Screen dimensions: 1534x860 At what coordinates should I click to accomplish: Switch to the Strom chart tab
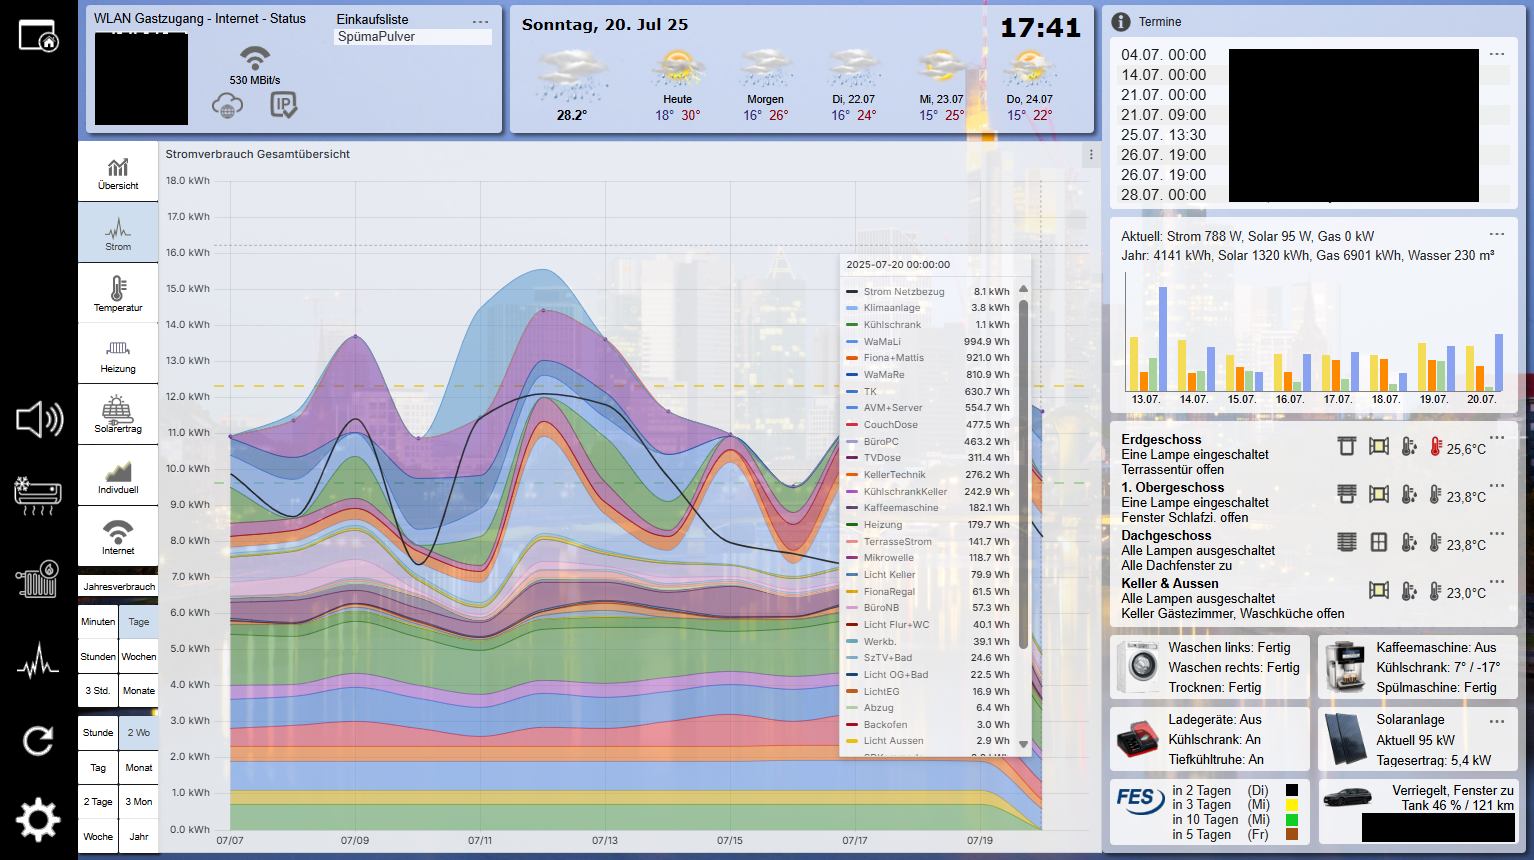point(118,233)
